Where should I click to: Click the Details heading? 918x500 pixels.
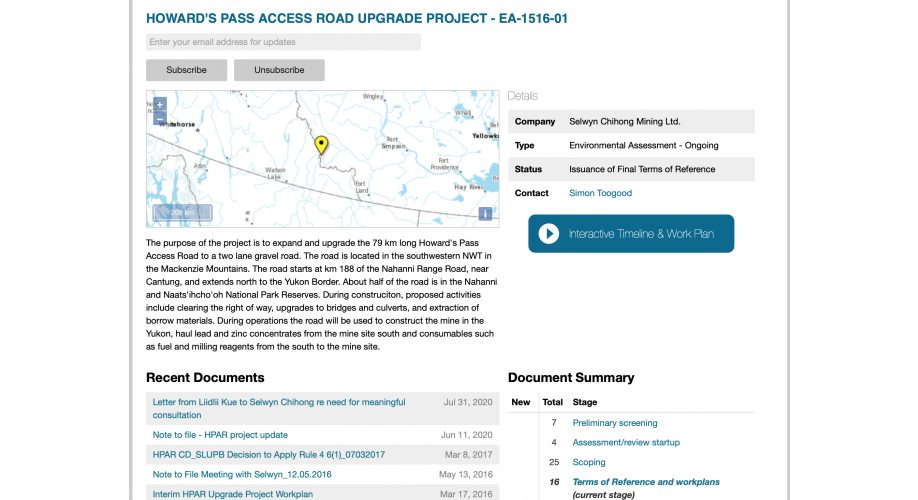[x=522, y=96]
